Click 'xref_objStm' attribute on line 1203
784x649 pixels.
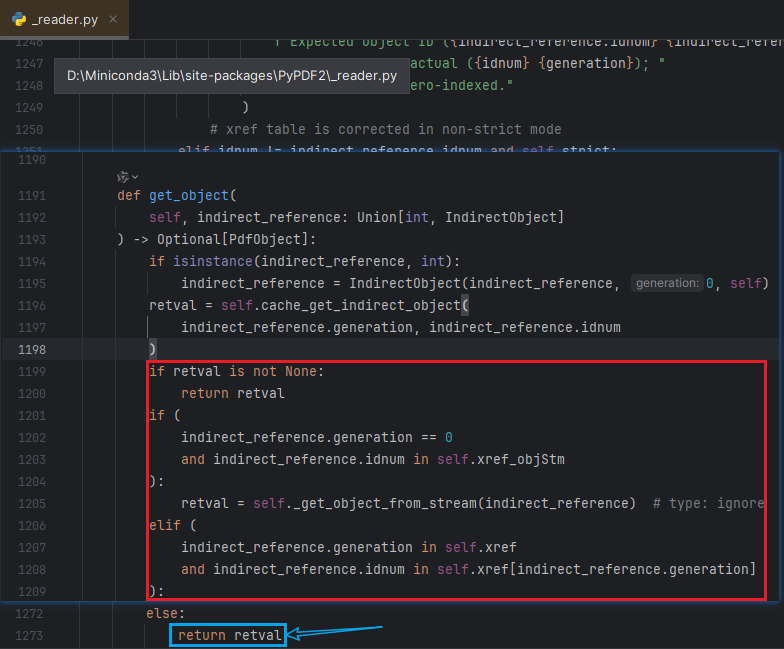tap(520, 460)
